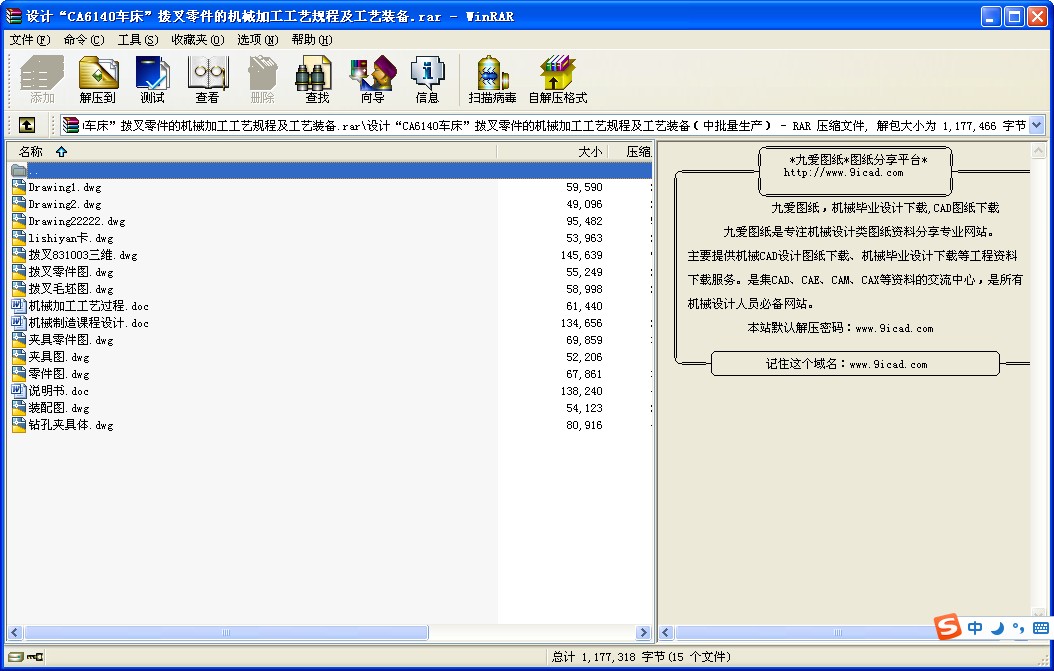The height and width of the screenshot is (671, 1054).
Task: Open the 命令(C) menu
Action: pyautogui.click(x=84, y=40)
